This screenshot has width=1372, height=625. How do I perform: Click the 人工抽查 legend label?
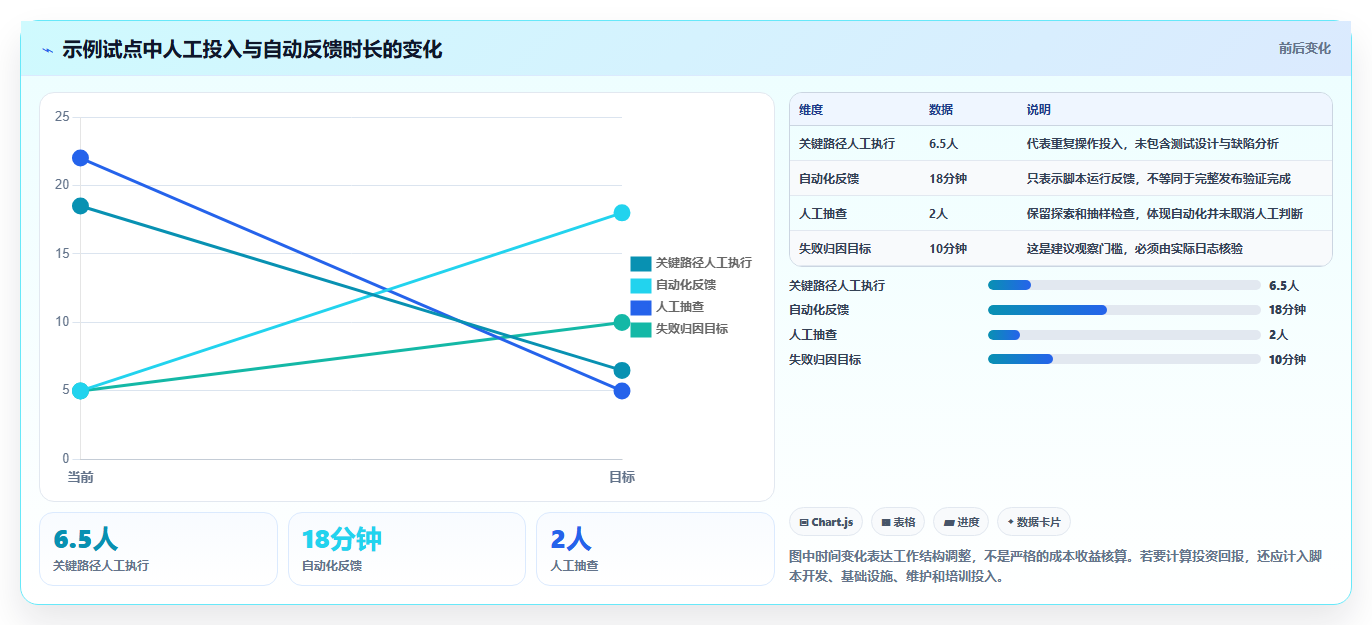click(680, 307)
